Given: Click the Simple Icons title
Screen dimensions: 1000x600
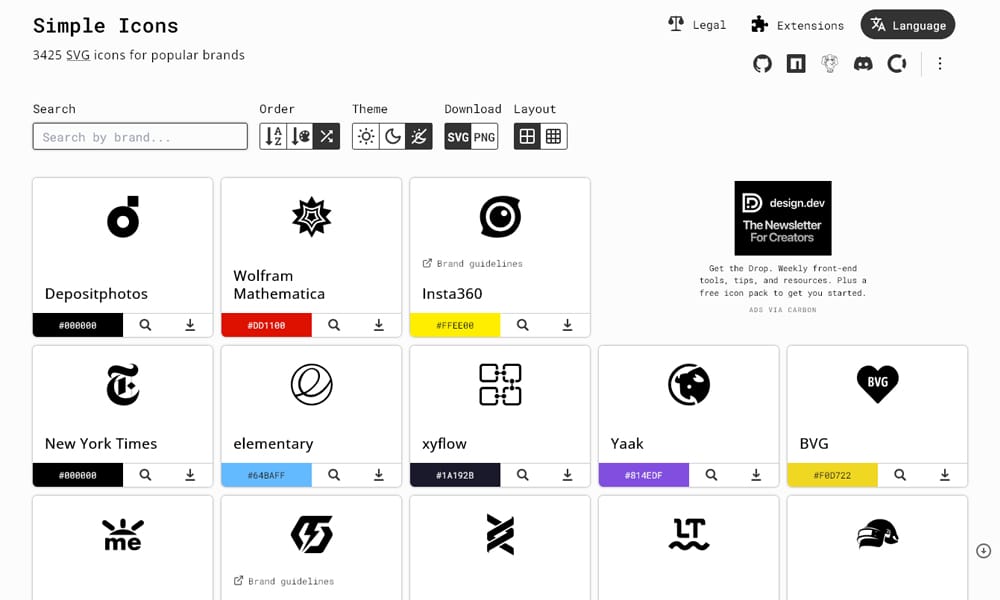Looking at the screenshot, I should (106, 26).
